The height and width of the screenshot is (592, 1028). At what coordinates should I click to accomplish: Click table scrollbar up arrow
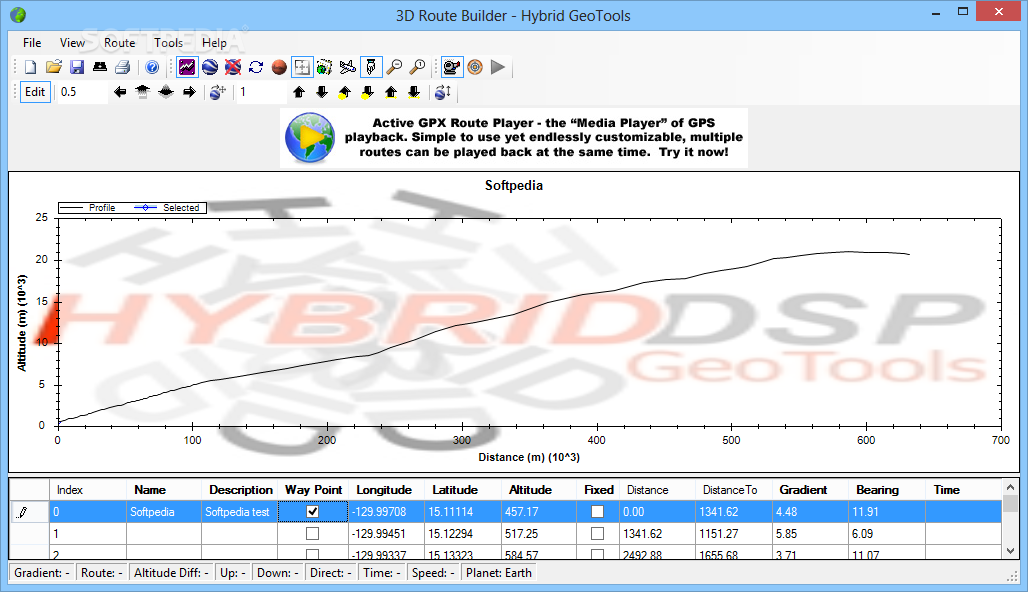(1010, 487)
